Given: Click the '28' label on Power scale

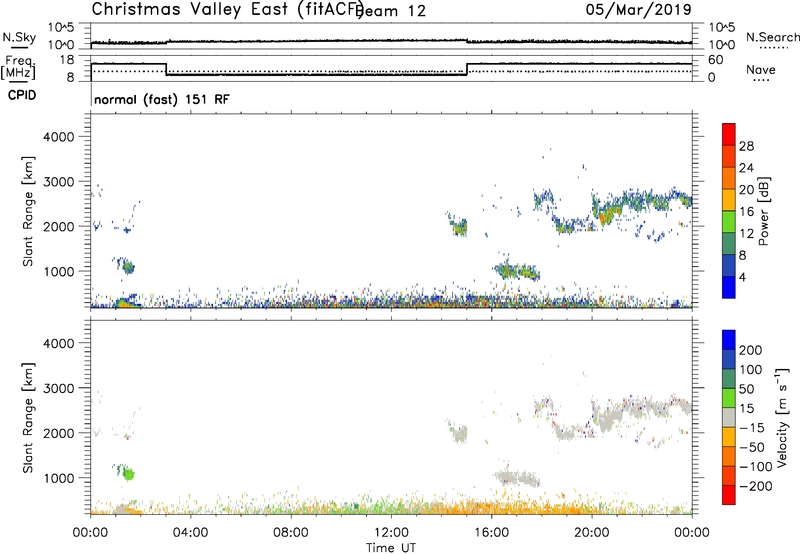Looking at the screenshot, I should [x=746, y=147].
